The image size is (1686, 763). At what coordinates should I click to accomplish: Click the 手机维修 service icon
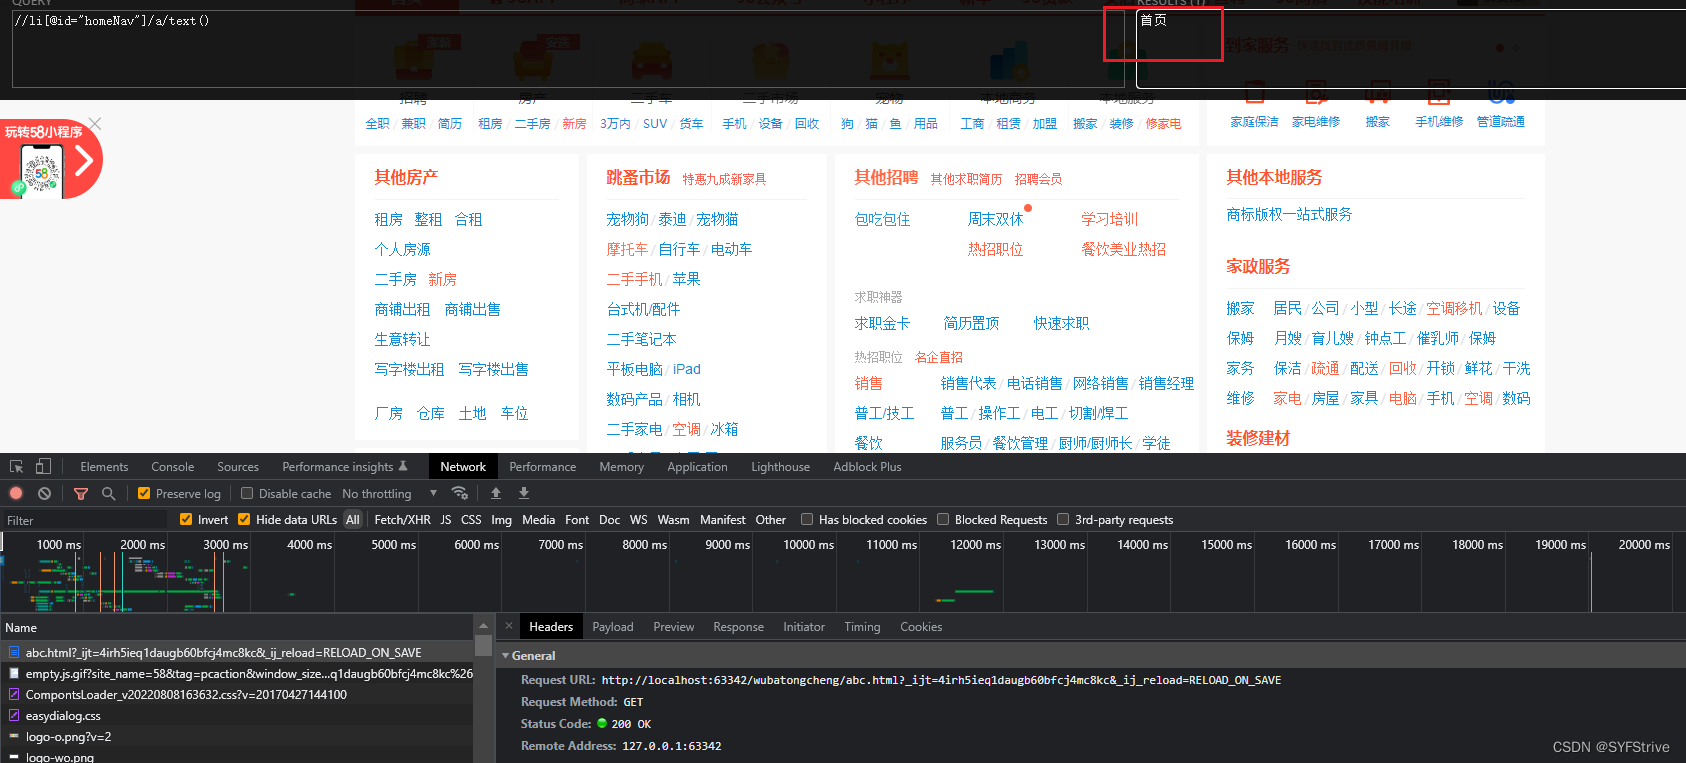click(1439, 95)
